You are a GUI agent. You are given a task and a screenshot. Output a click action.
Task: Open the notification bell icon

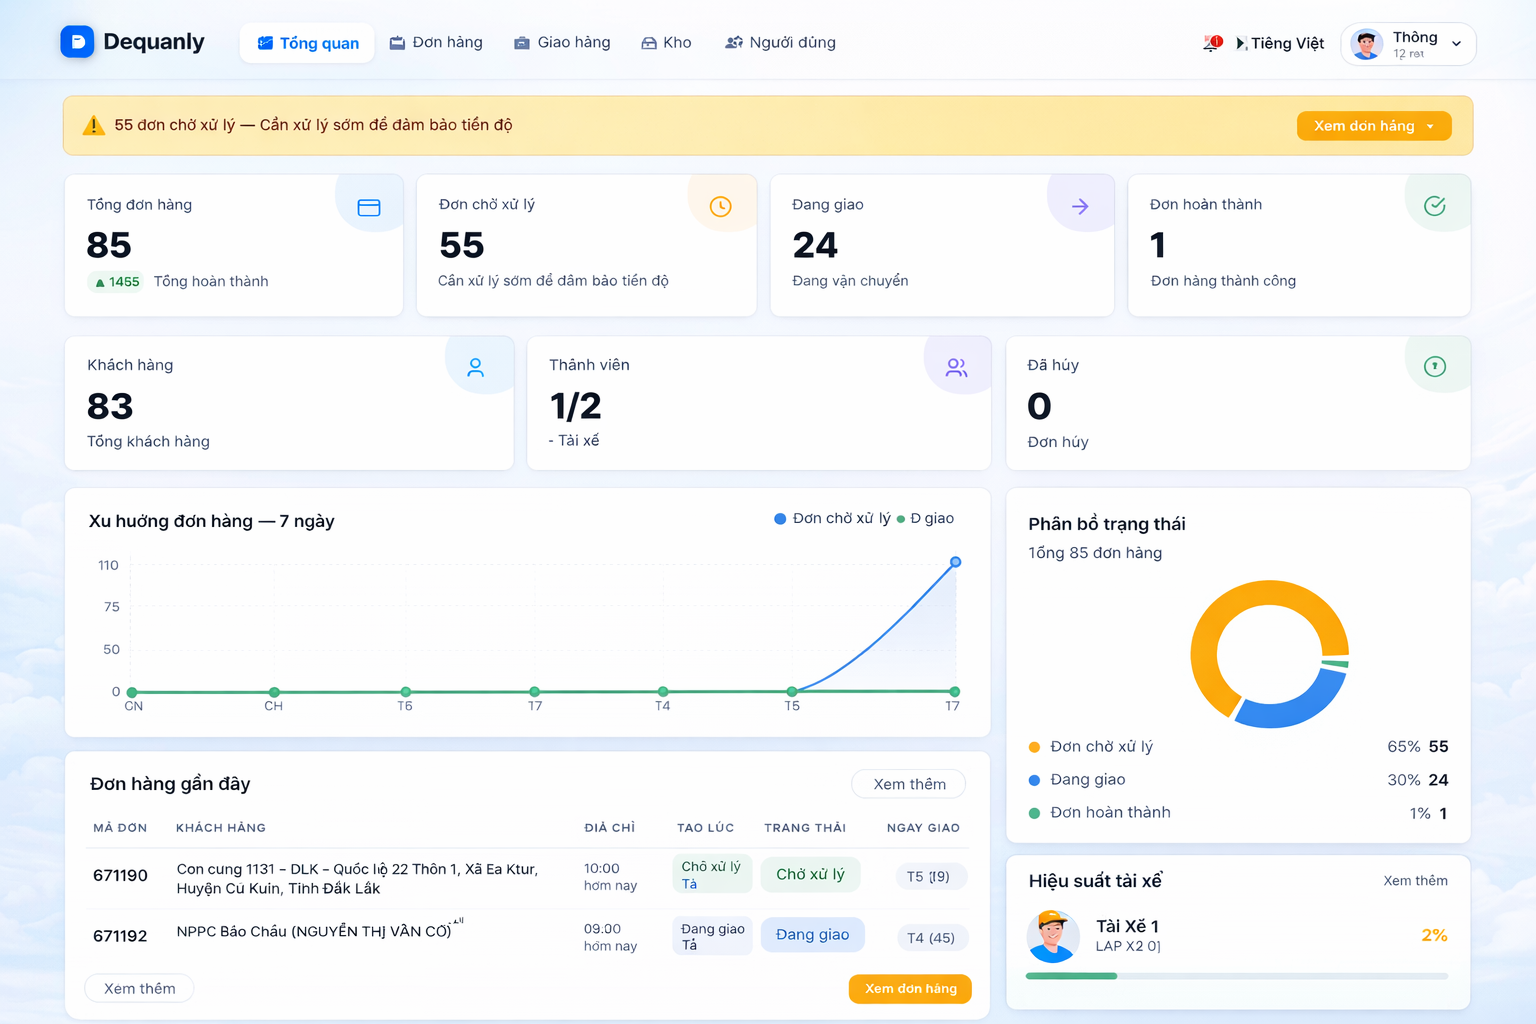(1212, 43)
